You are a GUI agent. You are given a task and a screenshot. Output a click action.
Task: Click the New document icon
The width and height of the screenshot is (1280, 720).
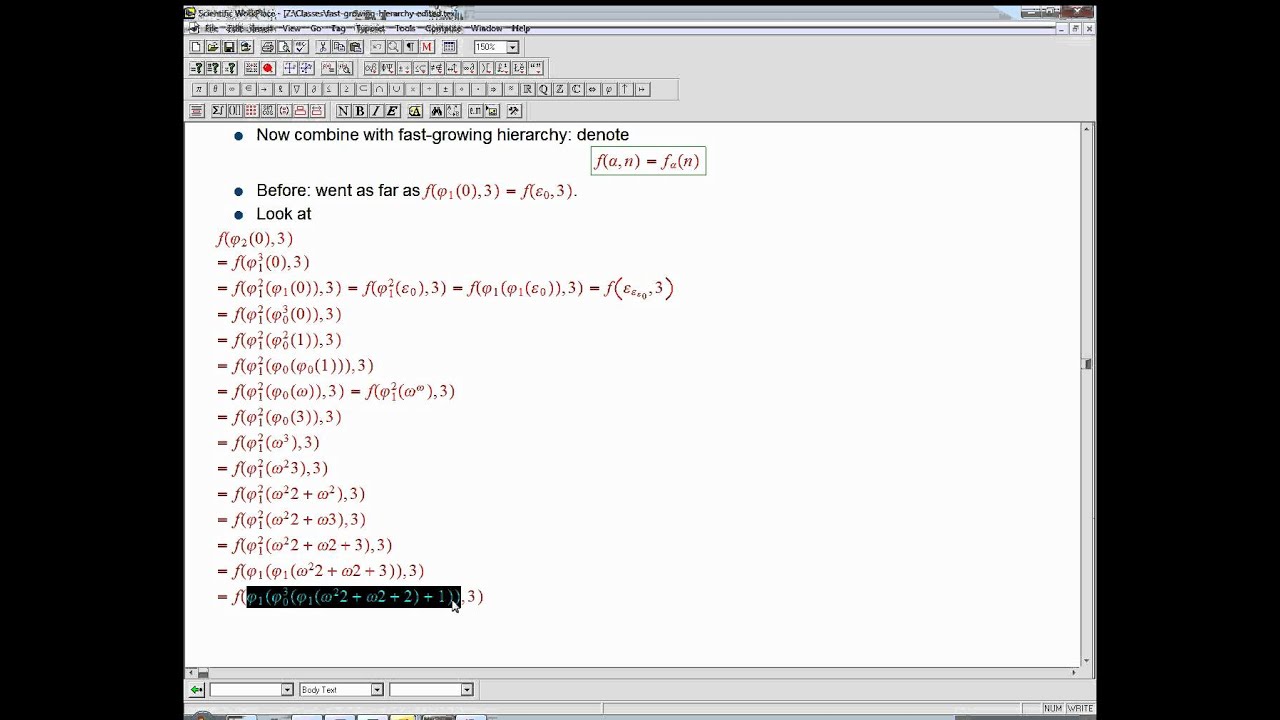(x=196, y=47)
